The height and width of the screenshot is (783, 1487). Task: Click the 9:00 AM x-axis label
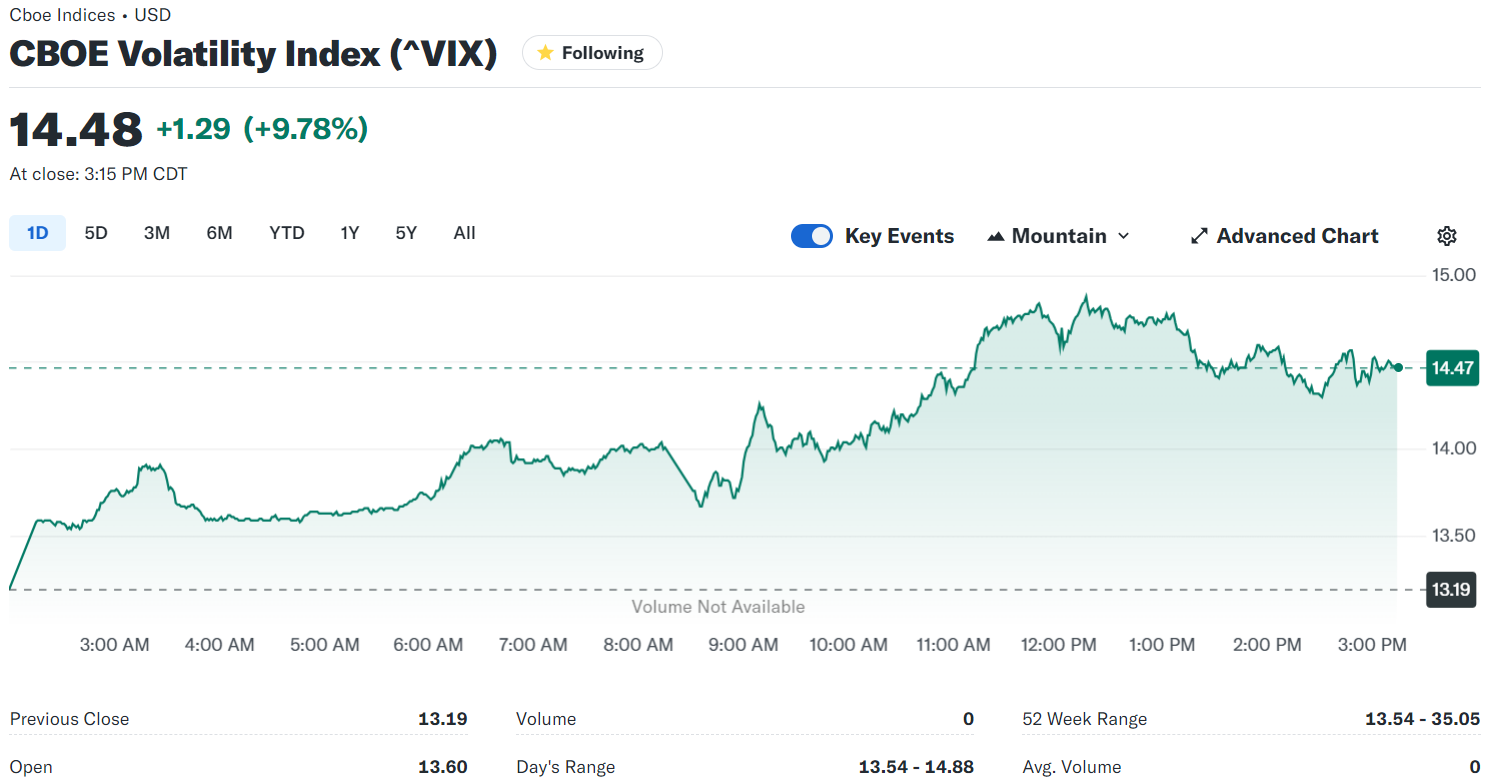tap(743, 645)
